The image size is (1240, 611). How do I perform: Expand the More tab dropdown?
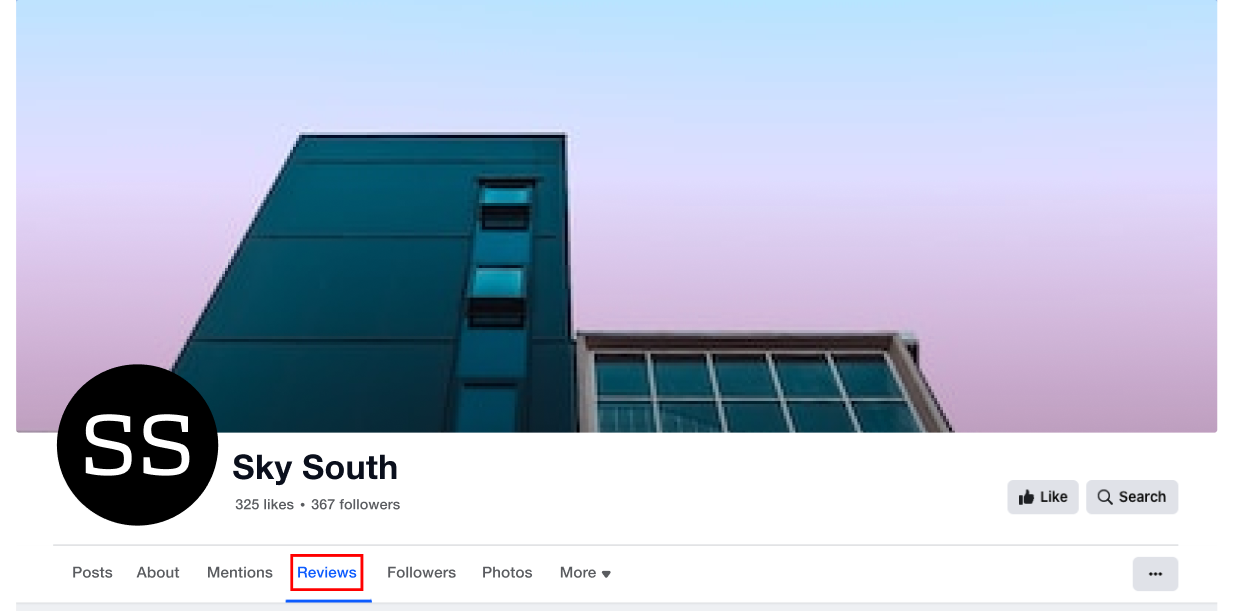coord(585,573)
